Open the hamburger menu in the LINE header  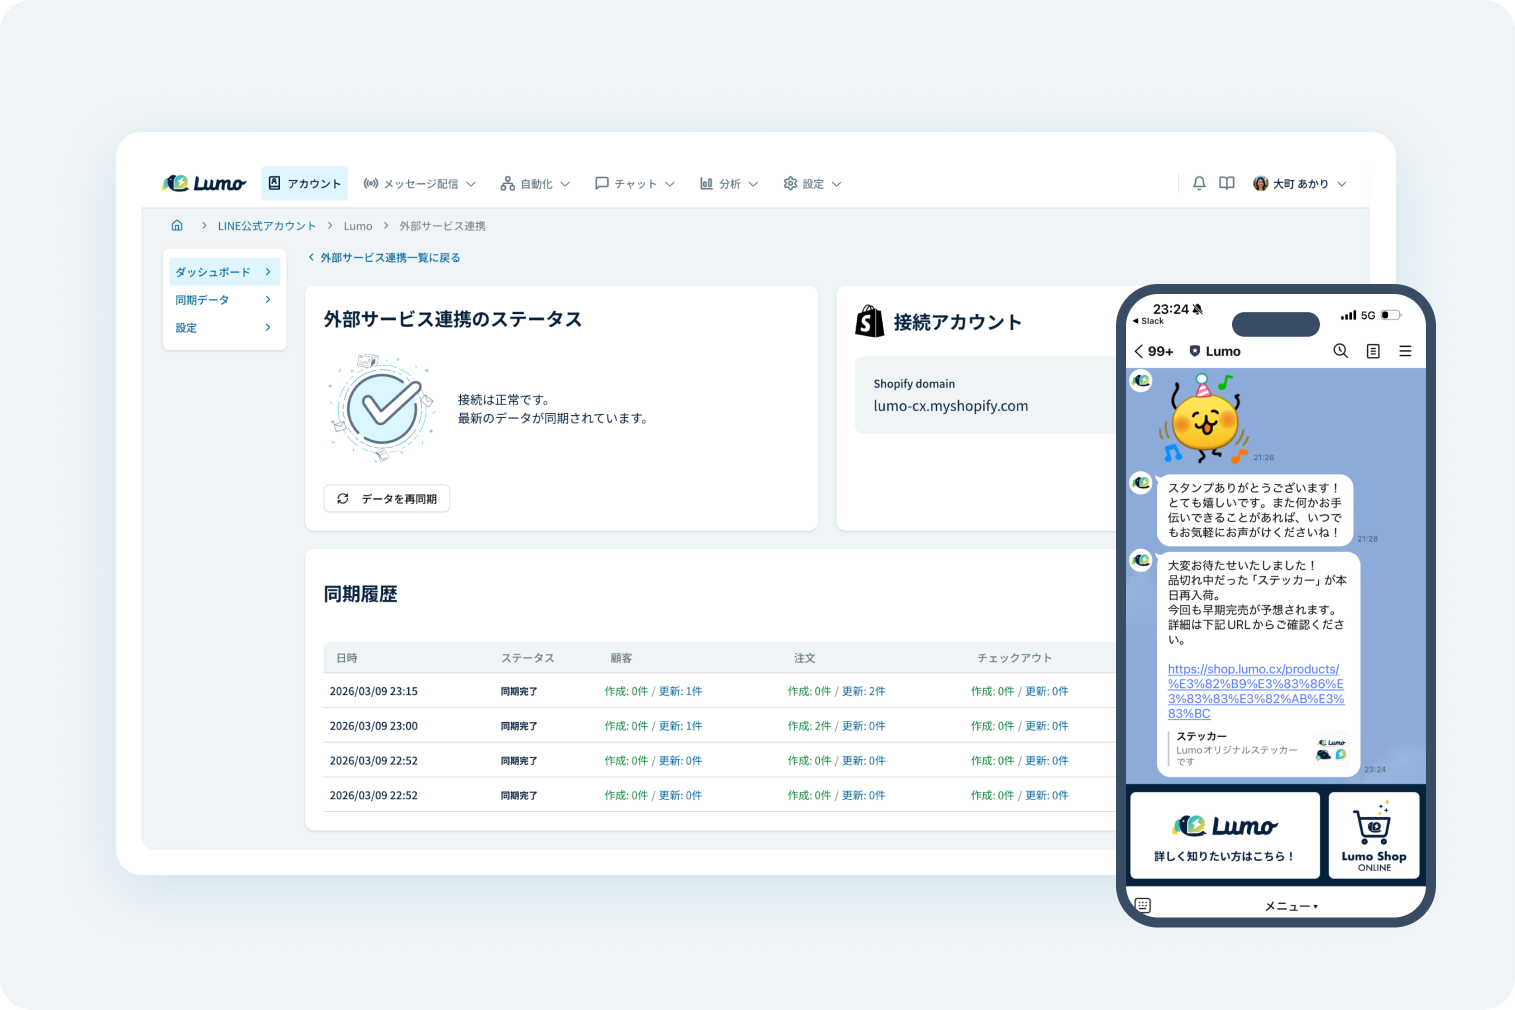1405,351
